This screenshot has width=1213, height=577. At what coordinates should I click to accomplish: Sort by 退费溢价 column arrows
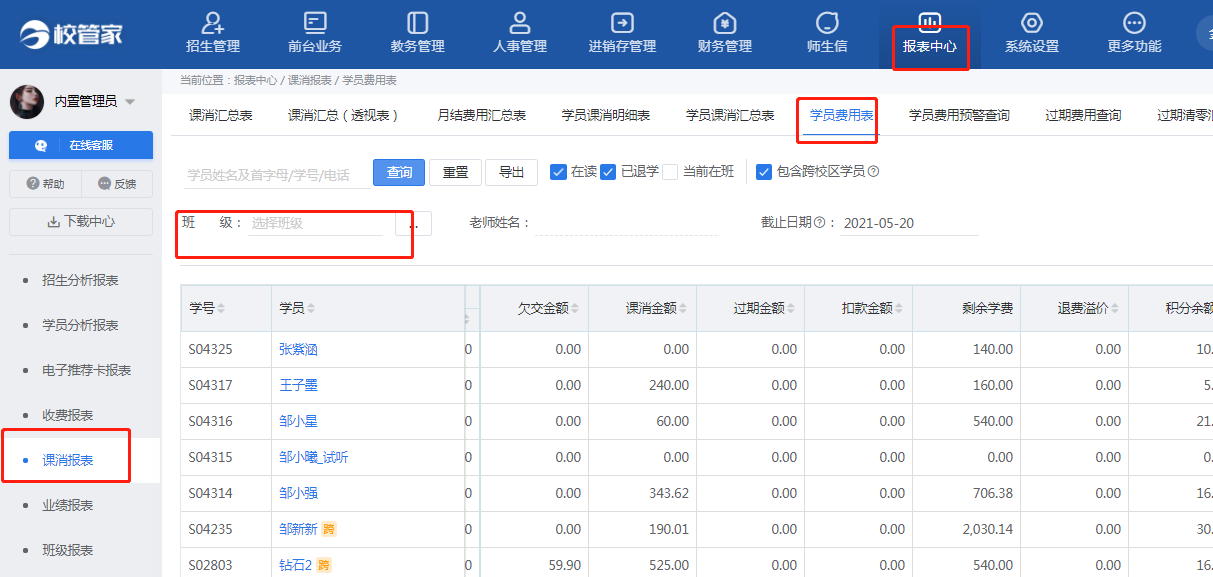click(1115, 308)
